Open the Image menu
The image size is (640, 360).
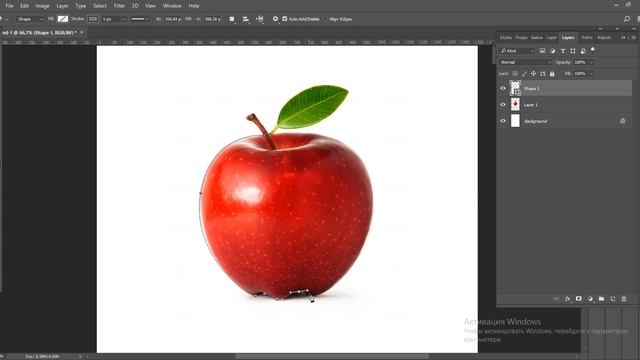pyautogui.click(x=42, y=6)
